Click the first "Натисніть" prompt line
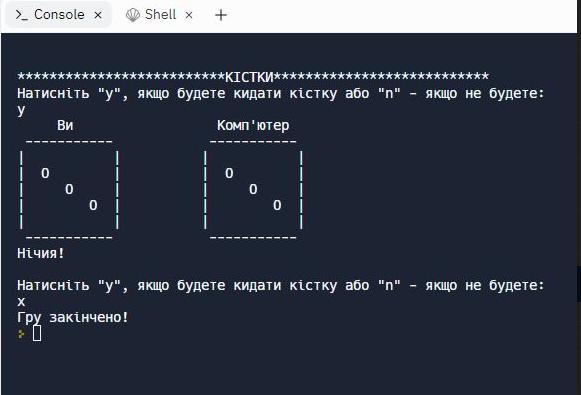581x395 pixels. click(280, 93)
